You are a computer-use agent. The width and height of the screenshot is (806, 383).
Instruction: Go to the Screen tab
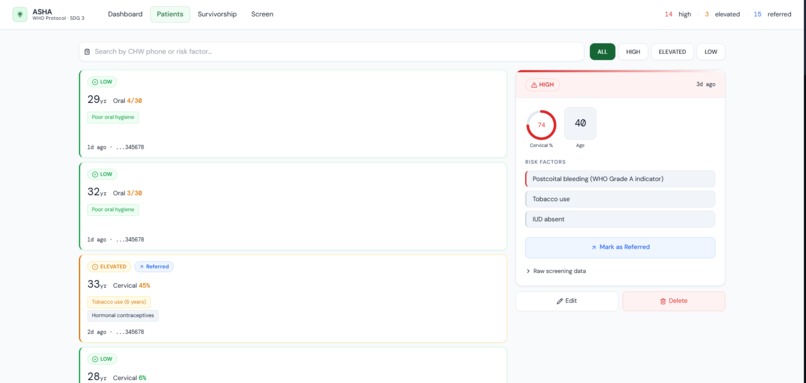point(262,14)
